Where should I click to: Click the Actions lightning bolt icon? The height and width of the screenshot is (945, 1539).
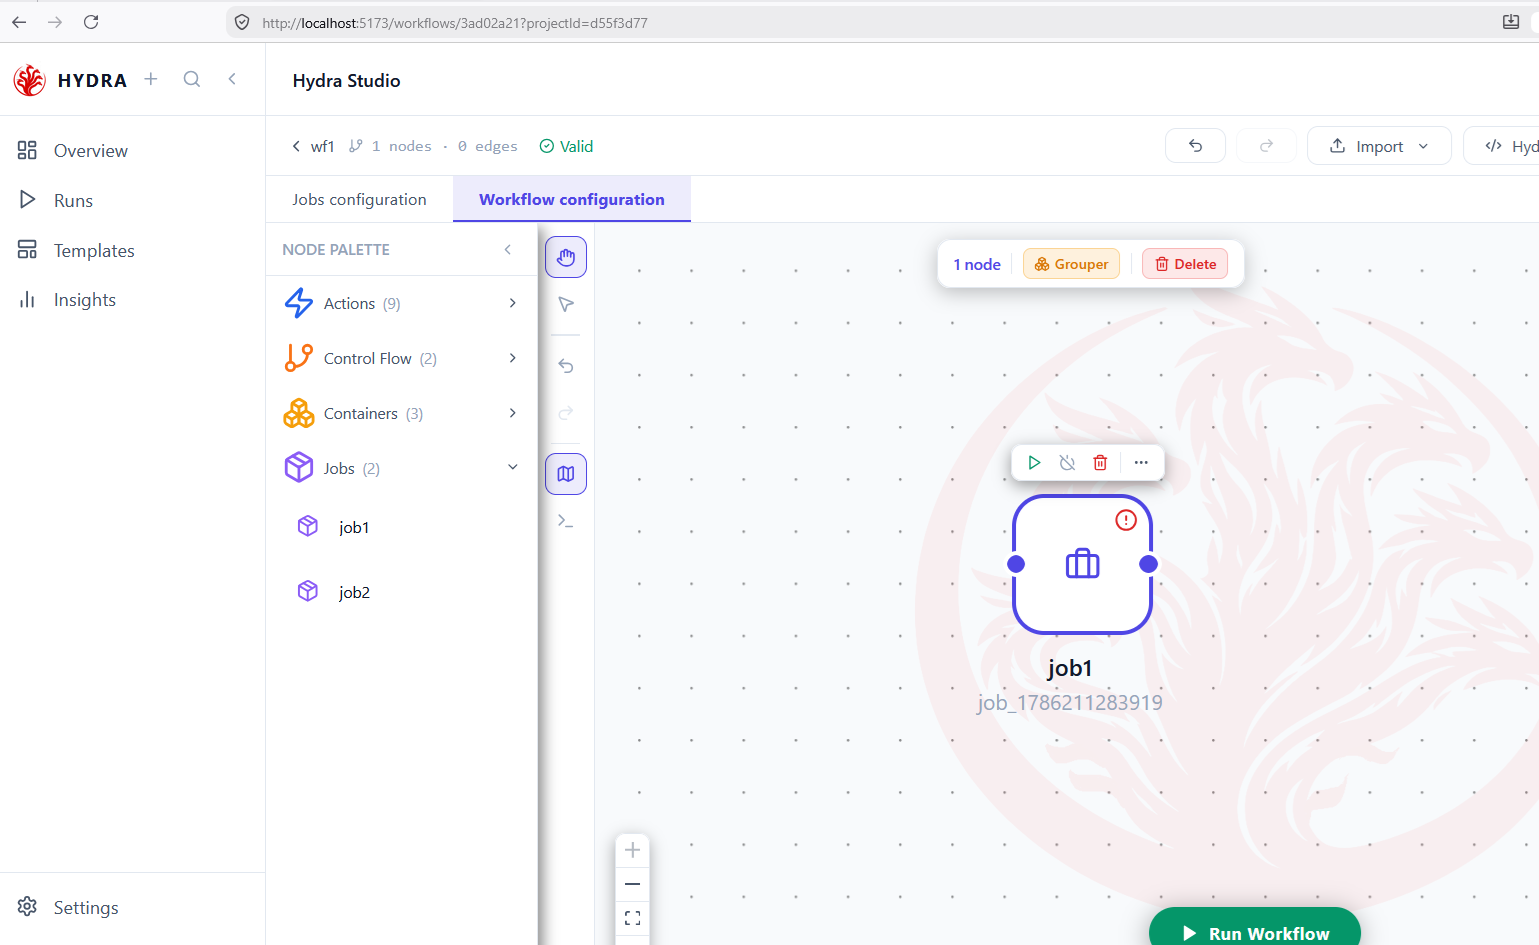(299, 303)
